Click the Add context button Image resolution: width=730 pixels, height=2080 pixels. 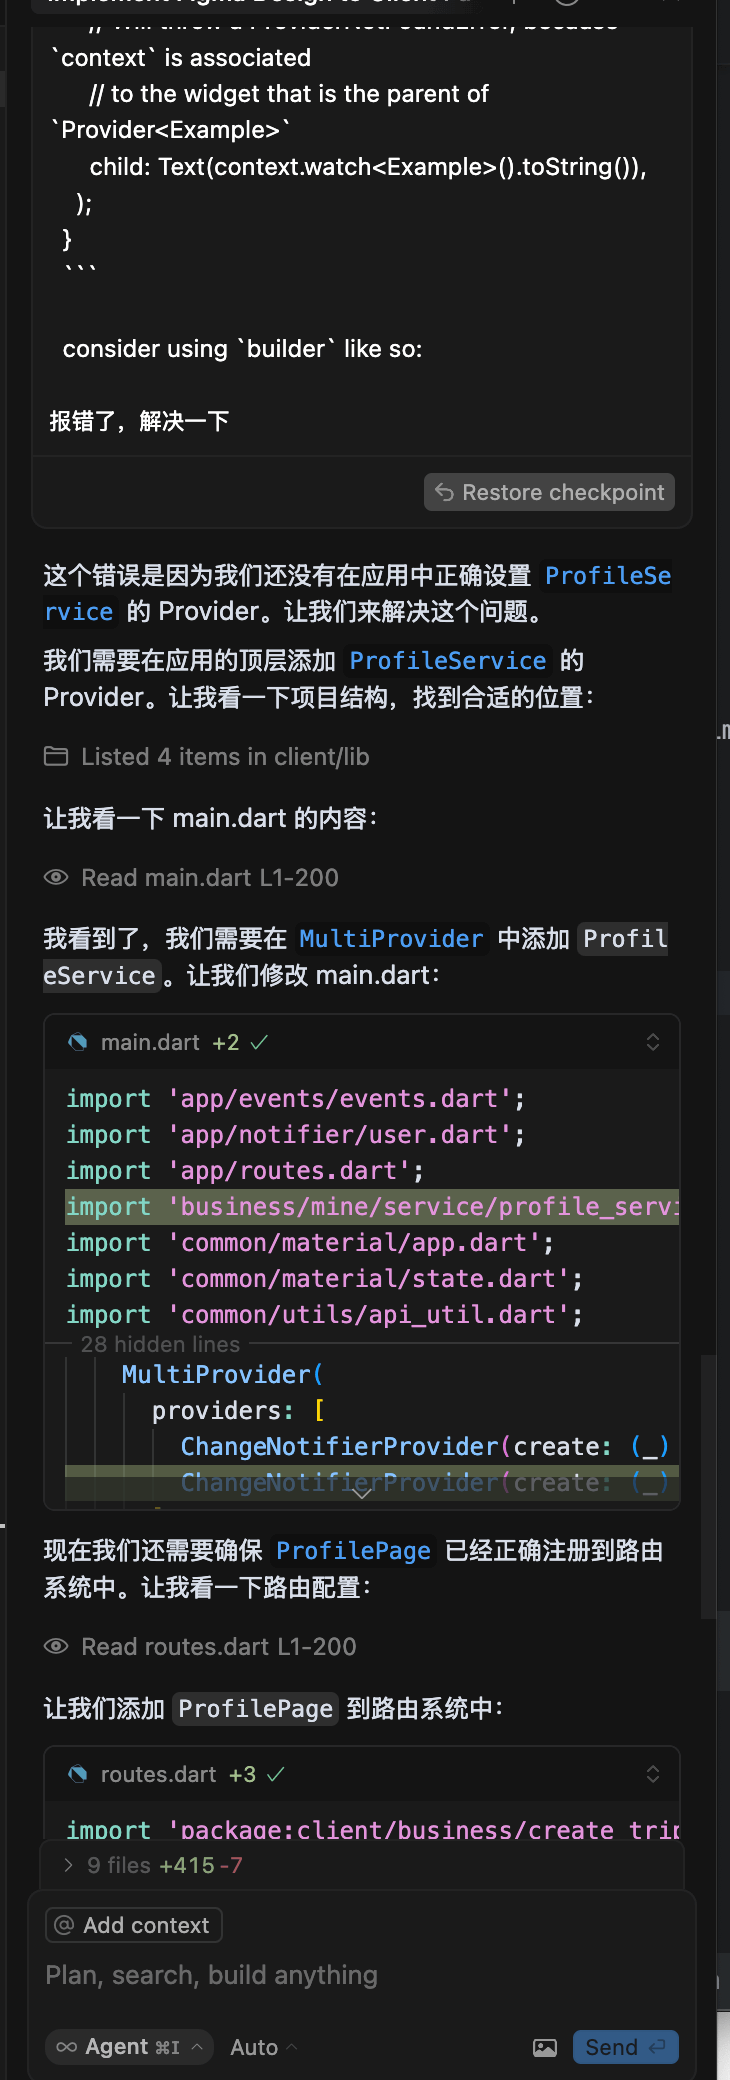[134, 1925]
